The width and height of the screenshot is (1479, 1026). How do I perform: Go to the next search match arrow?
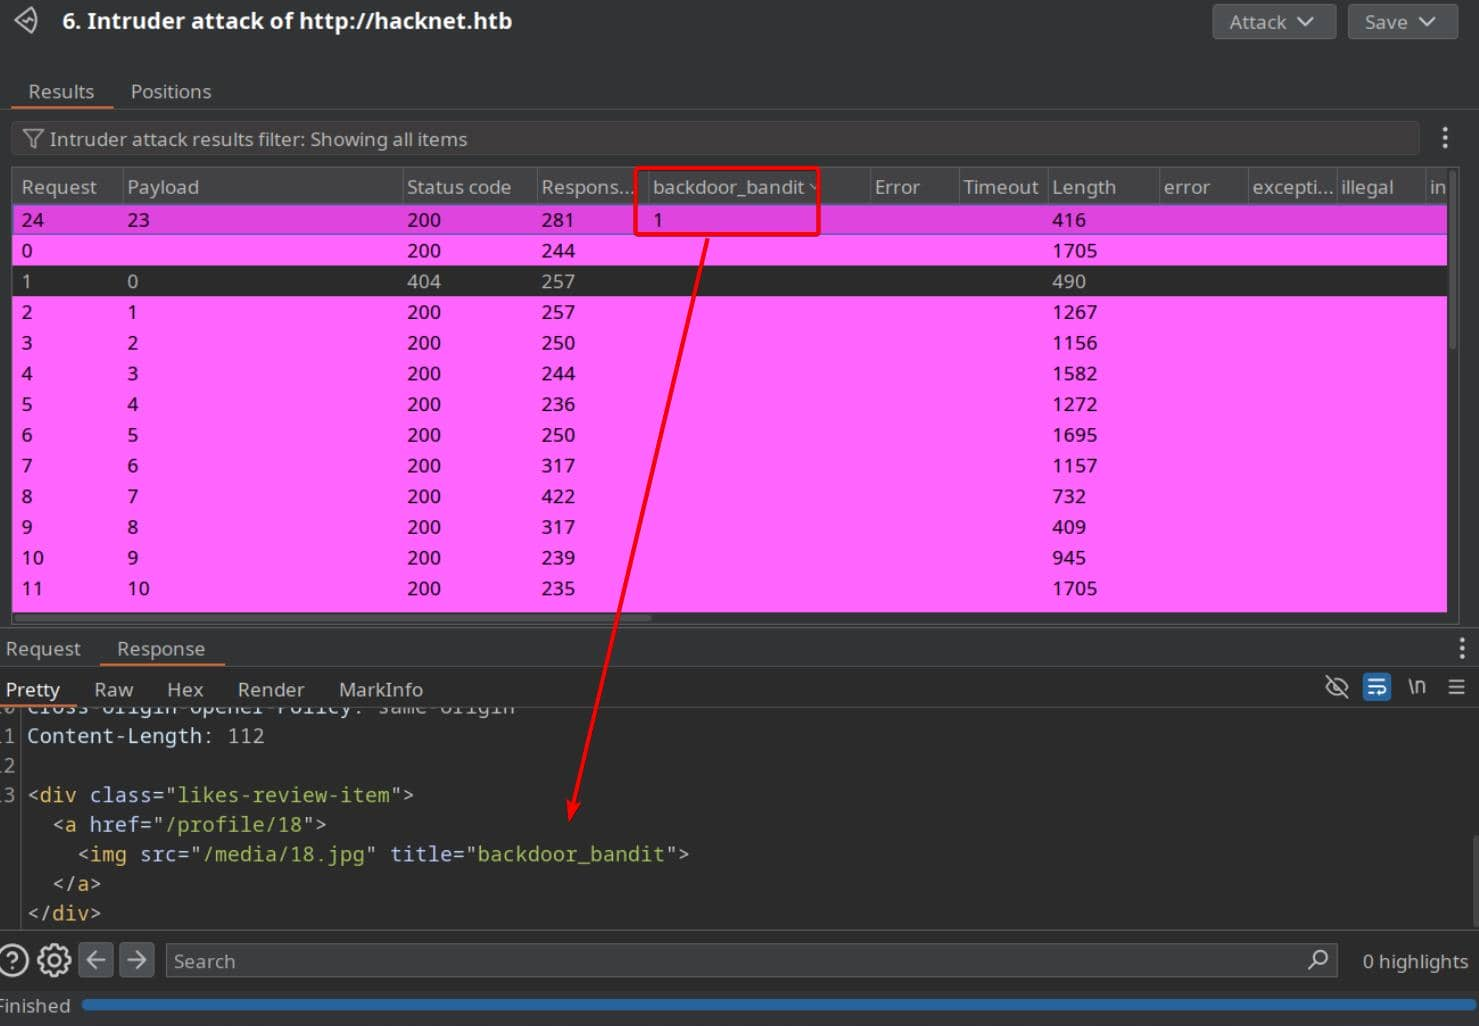137,960
